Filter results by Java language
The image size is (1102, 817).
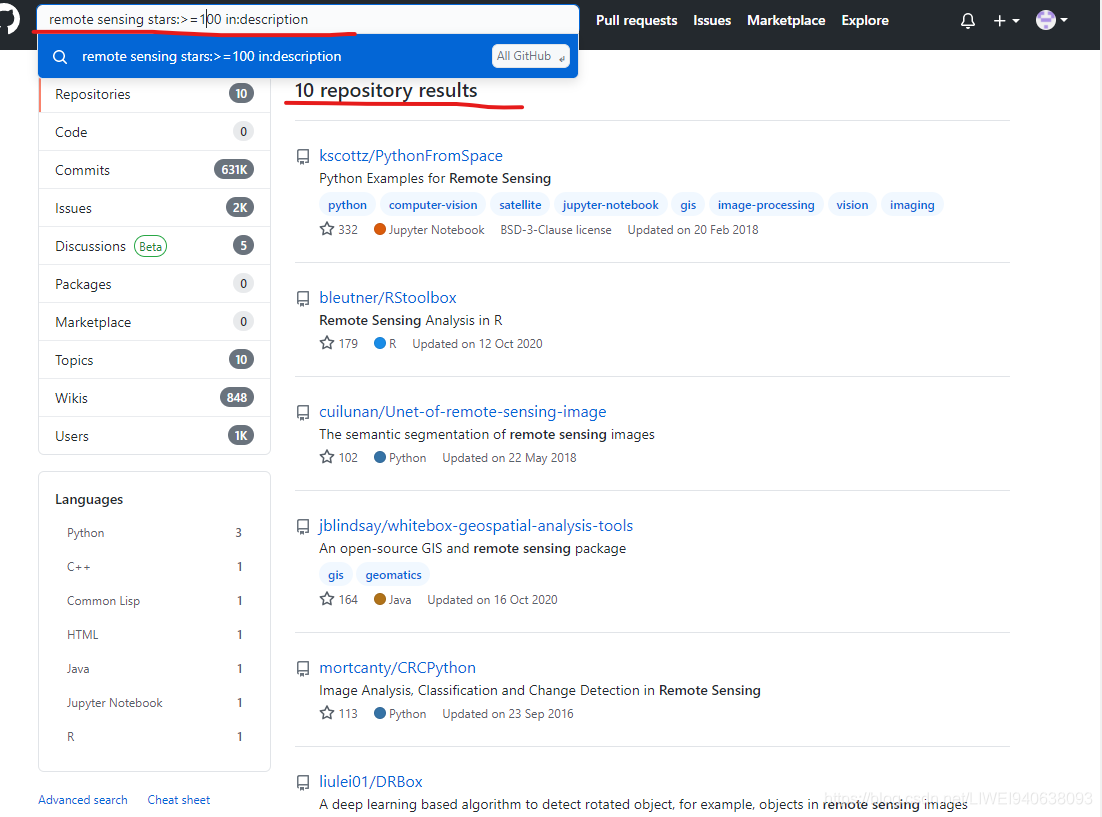coord(155,669)
